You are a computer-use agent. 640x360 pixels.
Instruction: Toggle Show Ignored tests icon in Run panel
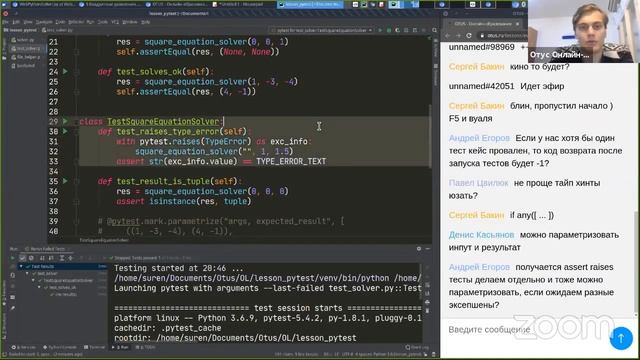pos(31,258)
